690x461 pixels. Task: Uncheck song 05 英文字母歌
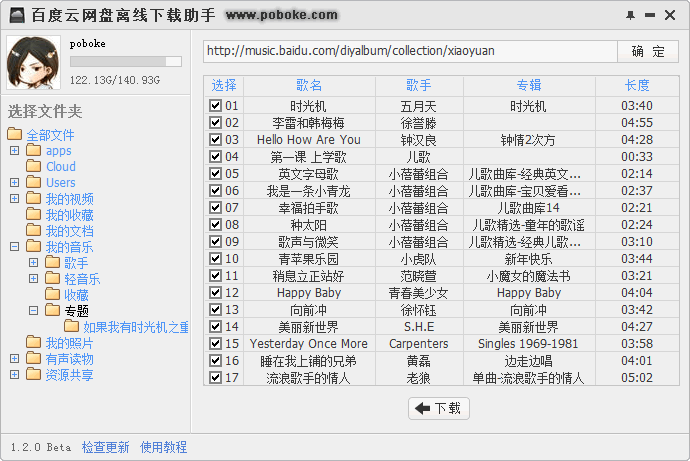coord(215,173)
